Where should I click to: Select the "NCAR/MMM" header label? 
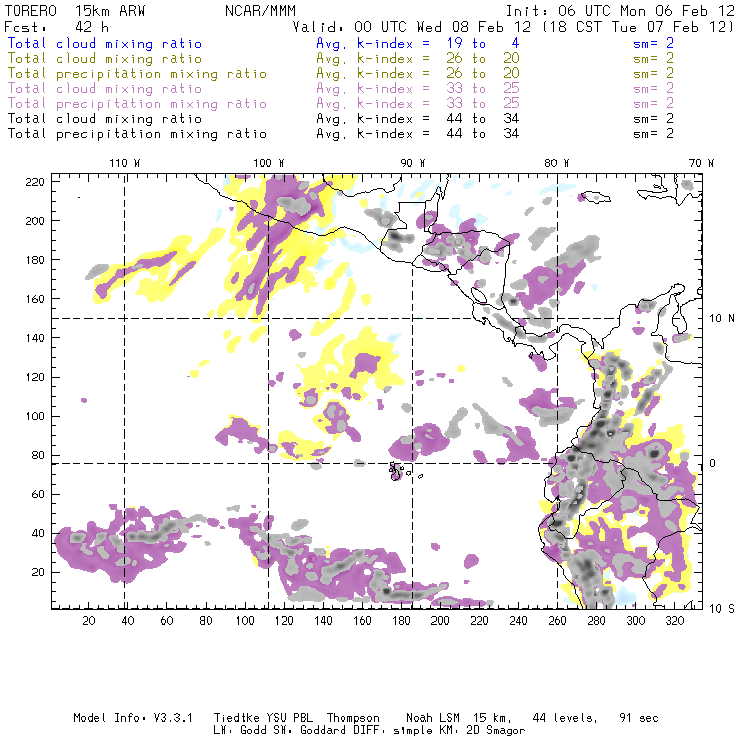point(260,11)
